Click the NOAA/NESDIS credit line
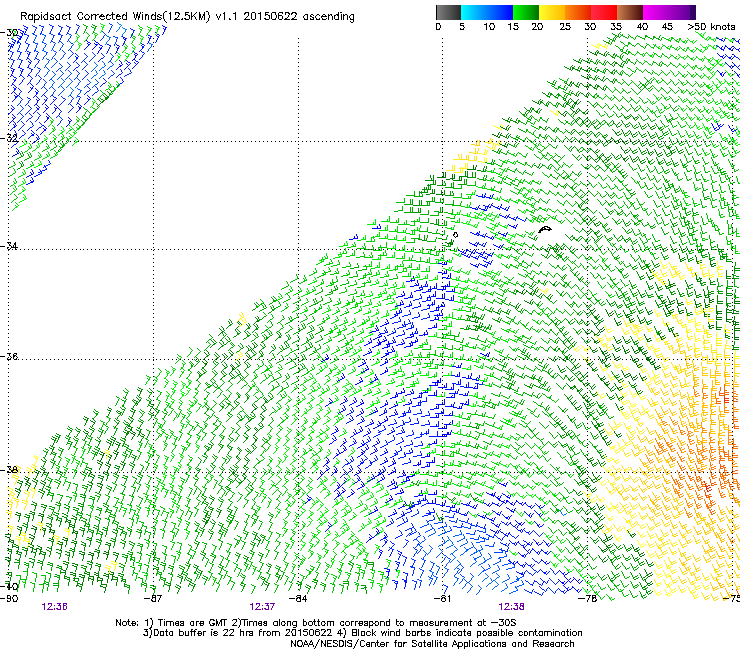 pyautogui.click(x=432, y=644)
